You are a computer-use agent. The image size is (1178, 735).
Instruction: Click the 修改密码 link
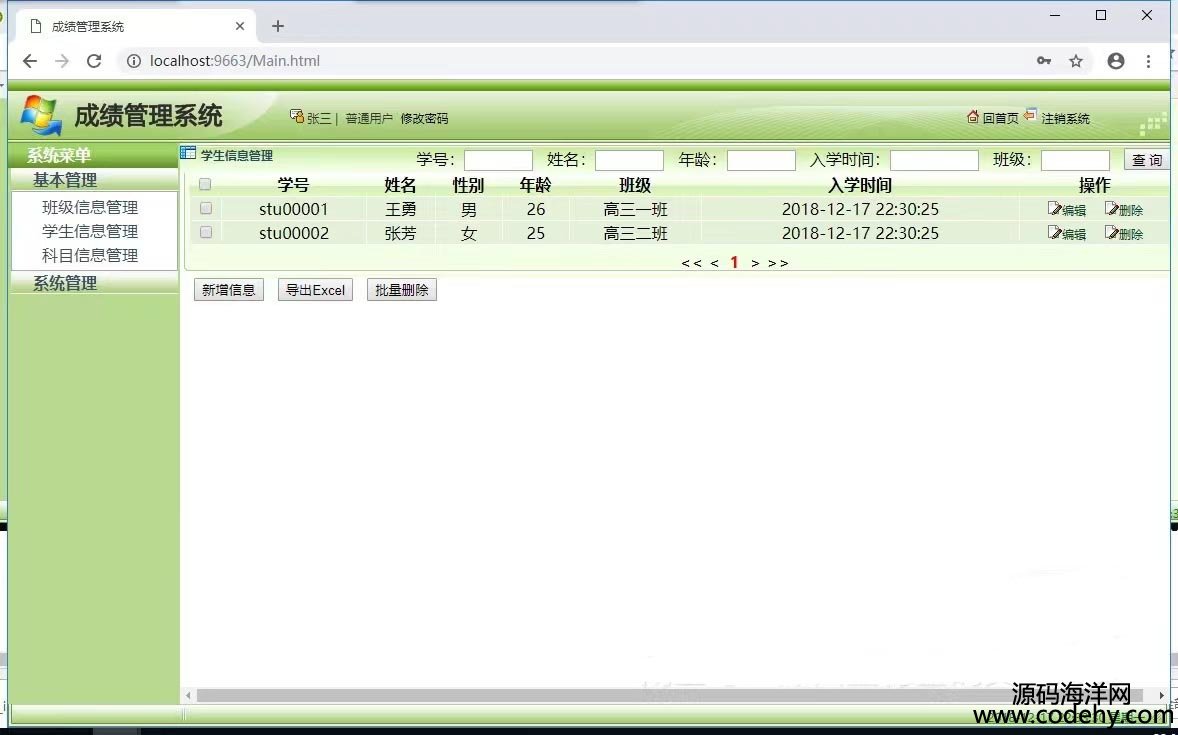[x=424, y=119]
